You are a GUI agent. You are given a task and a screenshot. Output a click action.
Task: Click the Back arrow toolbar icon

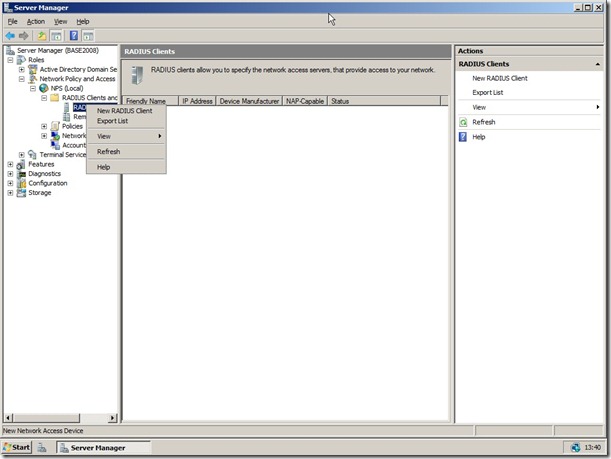10,36
